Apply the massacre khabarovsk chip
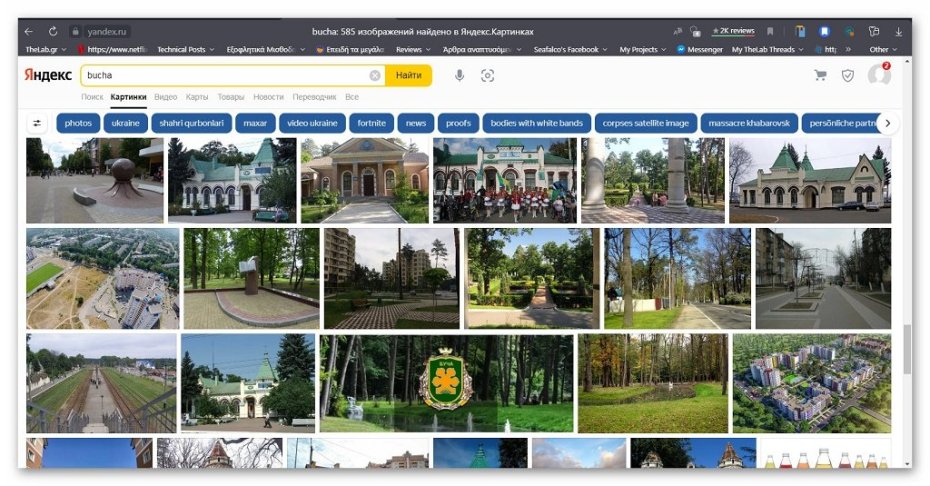This screenshot has height=486, width=930. (749, 123)
